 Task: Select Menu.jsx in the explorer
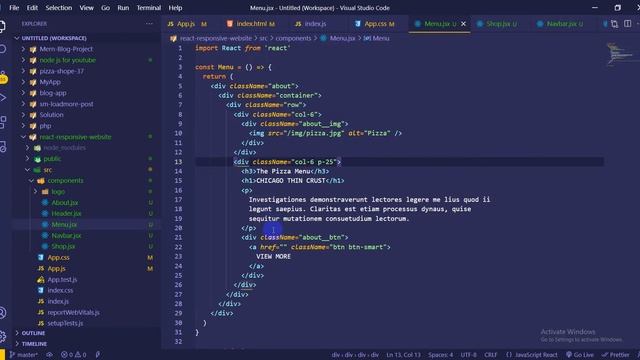(x=64, y=224)
